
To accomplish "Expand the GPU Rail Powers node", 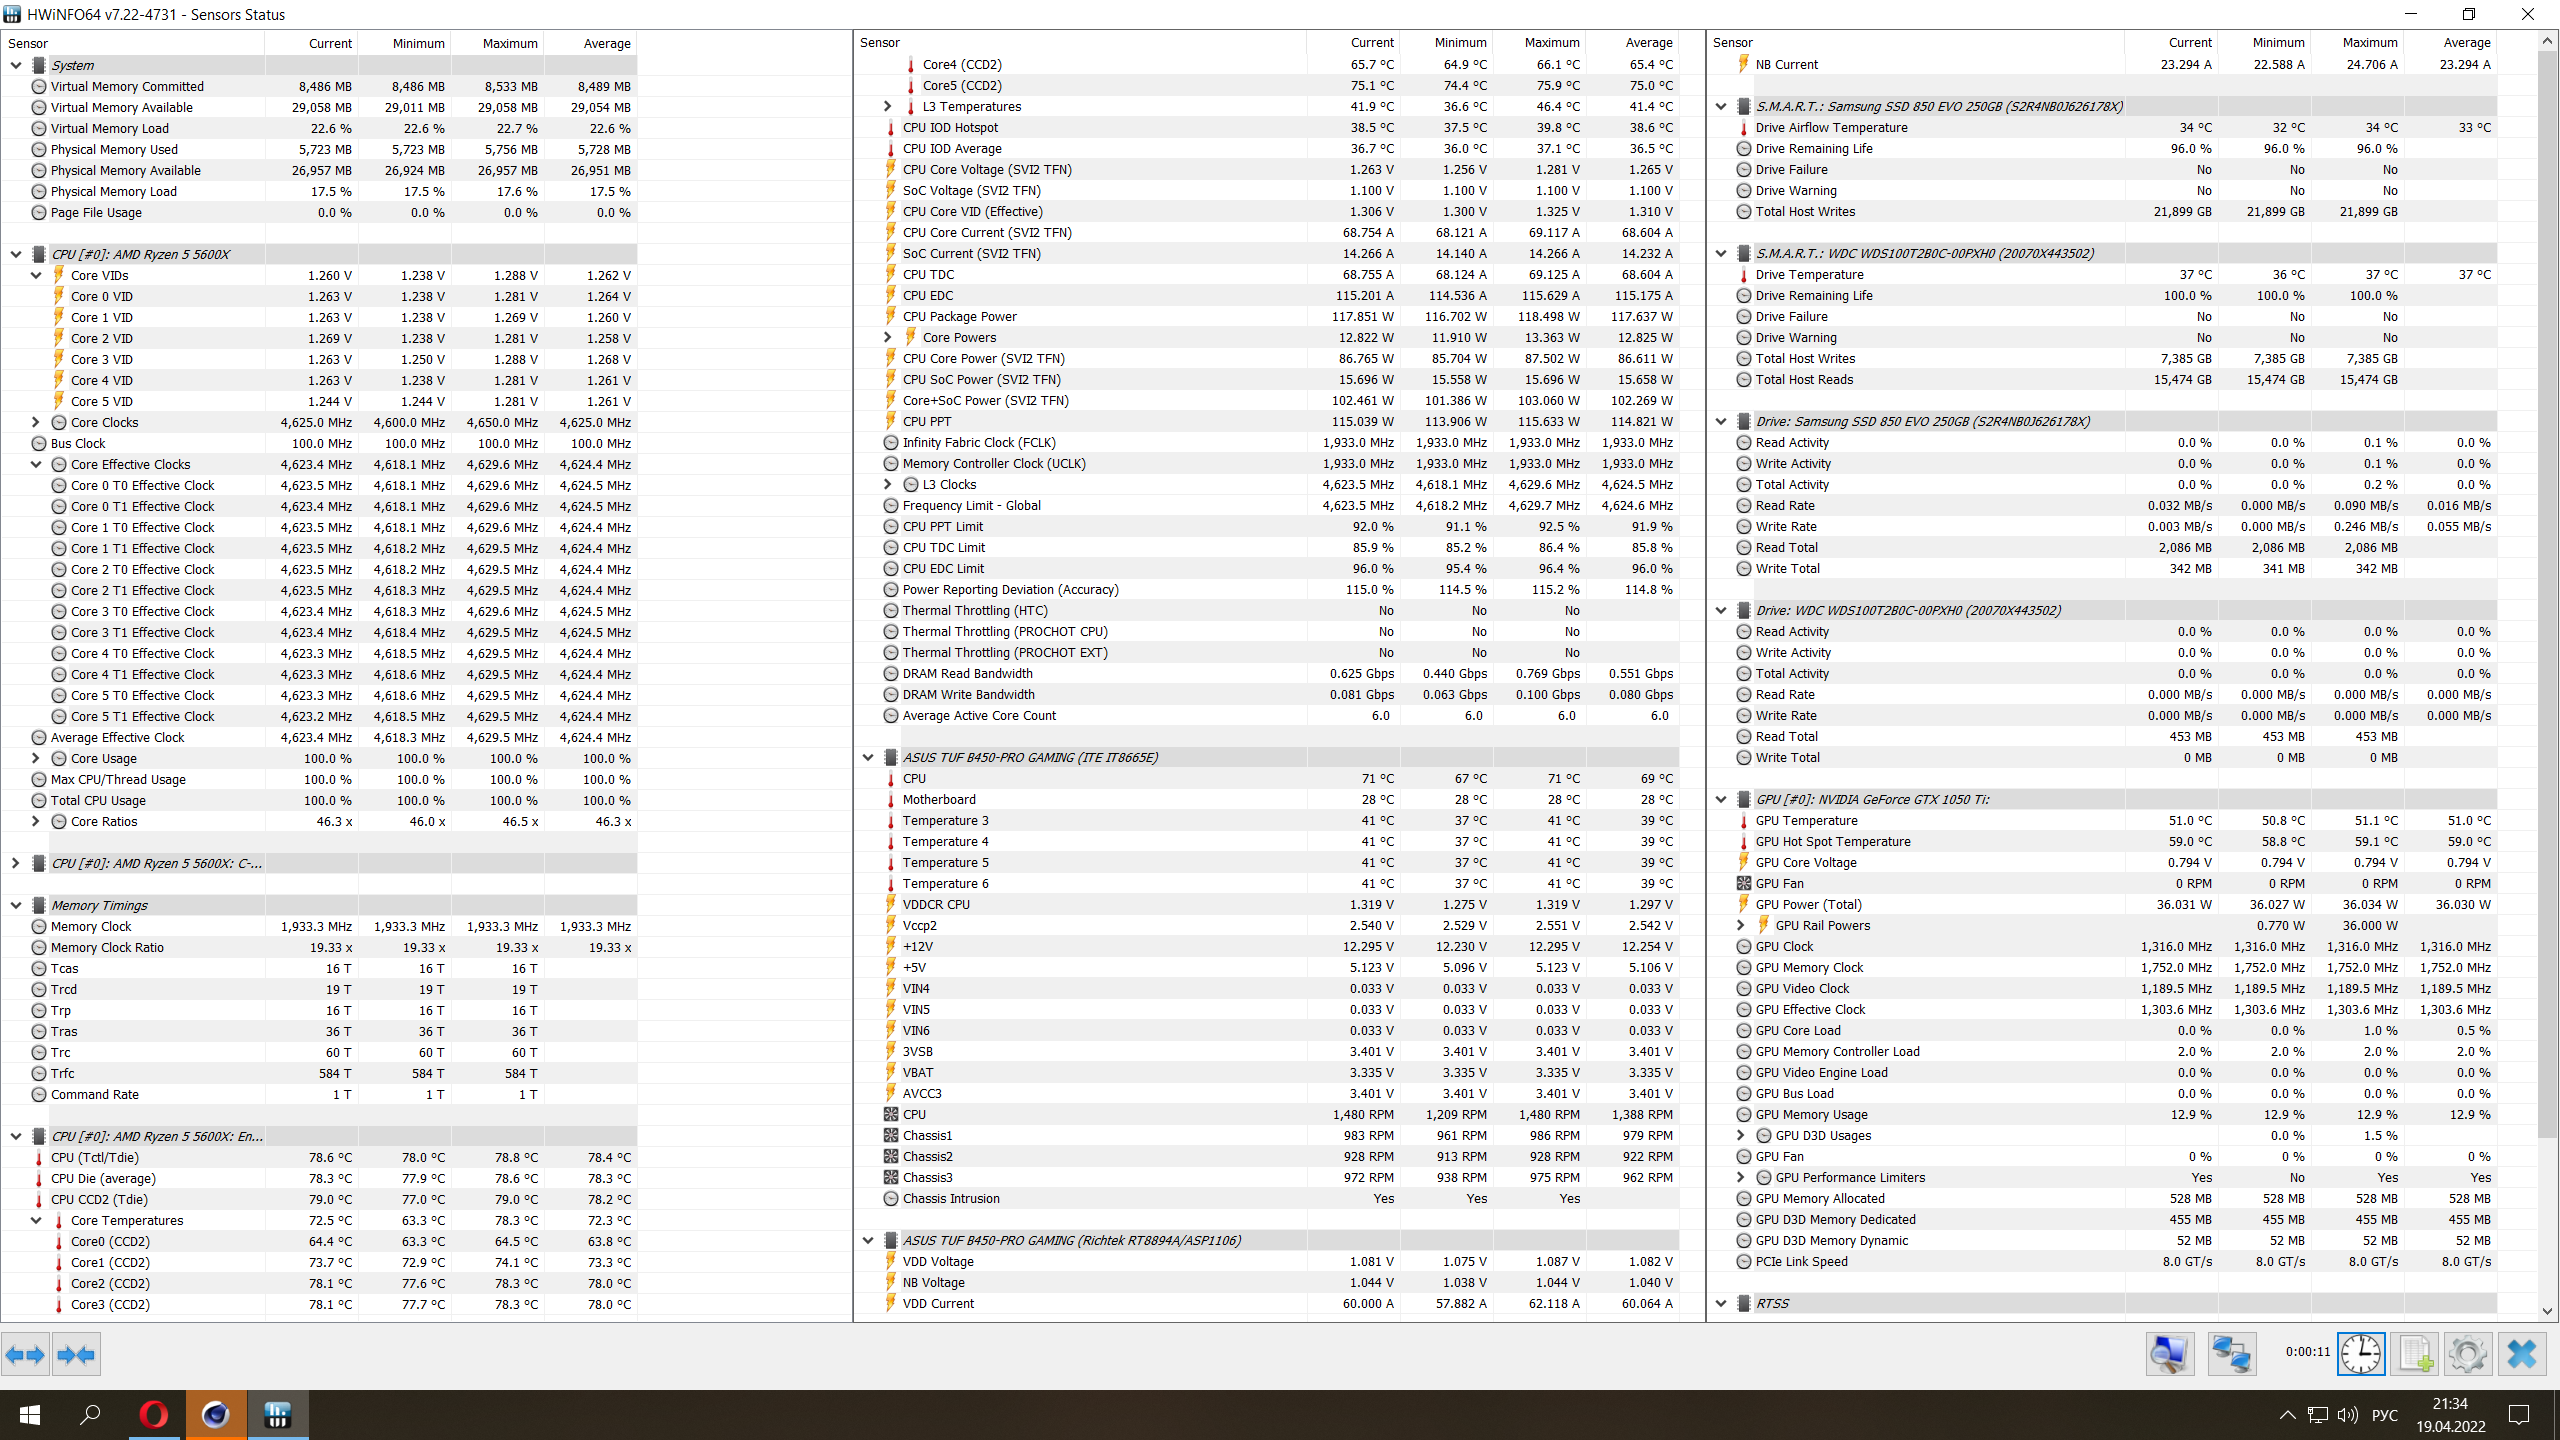I will (1741, 925).
